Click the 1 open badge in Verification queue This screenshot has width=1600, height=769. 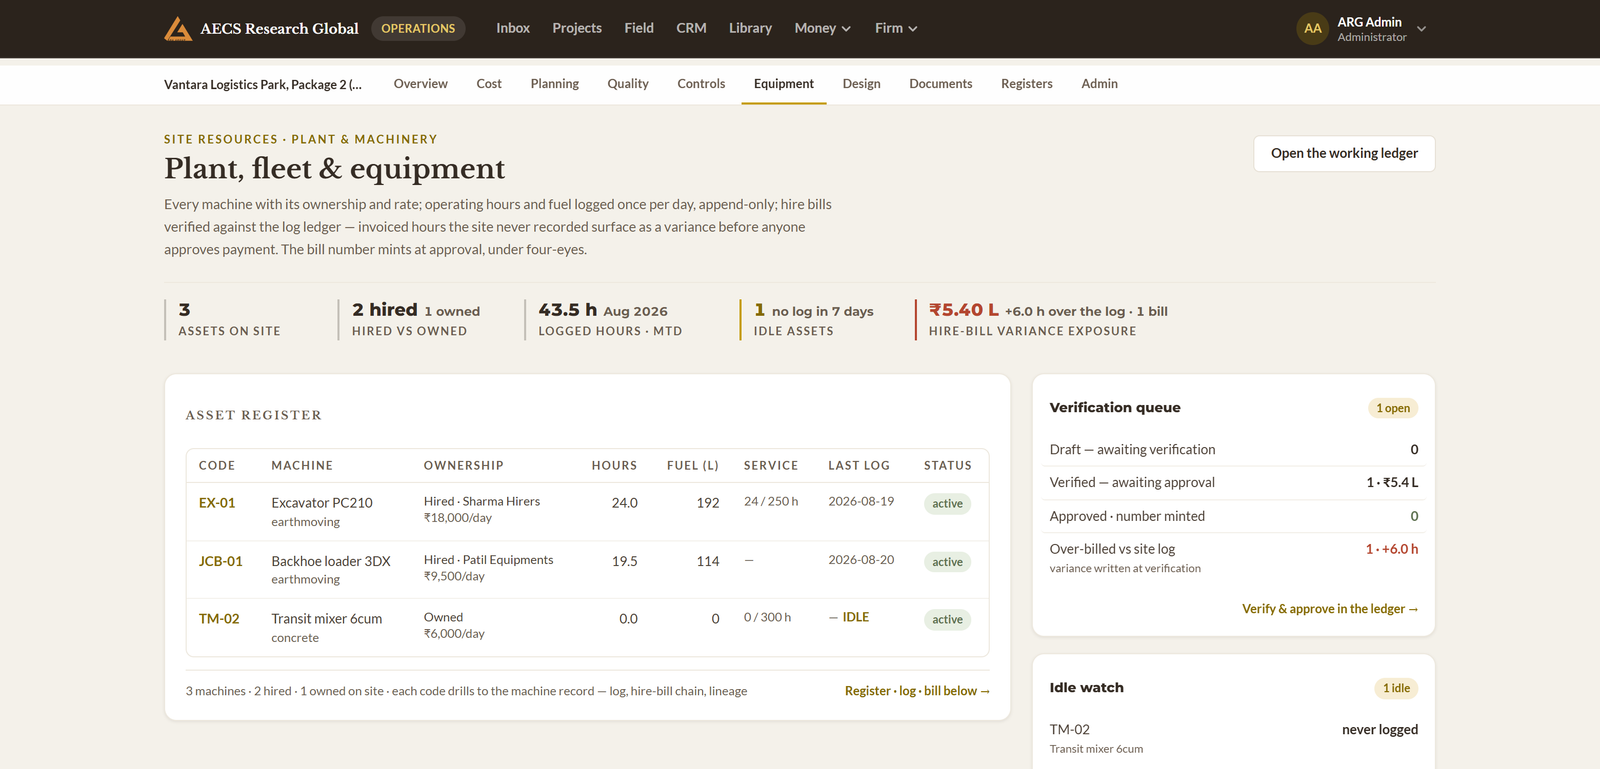(1393, 408)
